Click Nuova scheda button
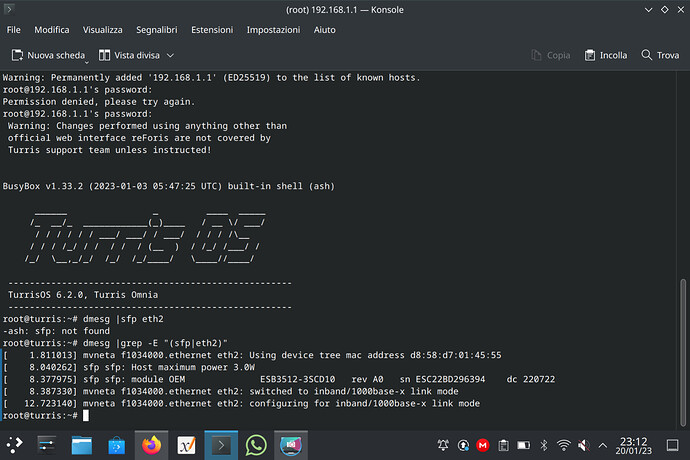 click(x=48, y=55)
